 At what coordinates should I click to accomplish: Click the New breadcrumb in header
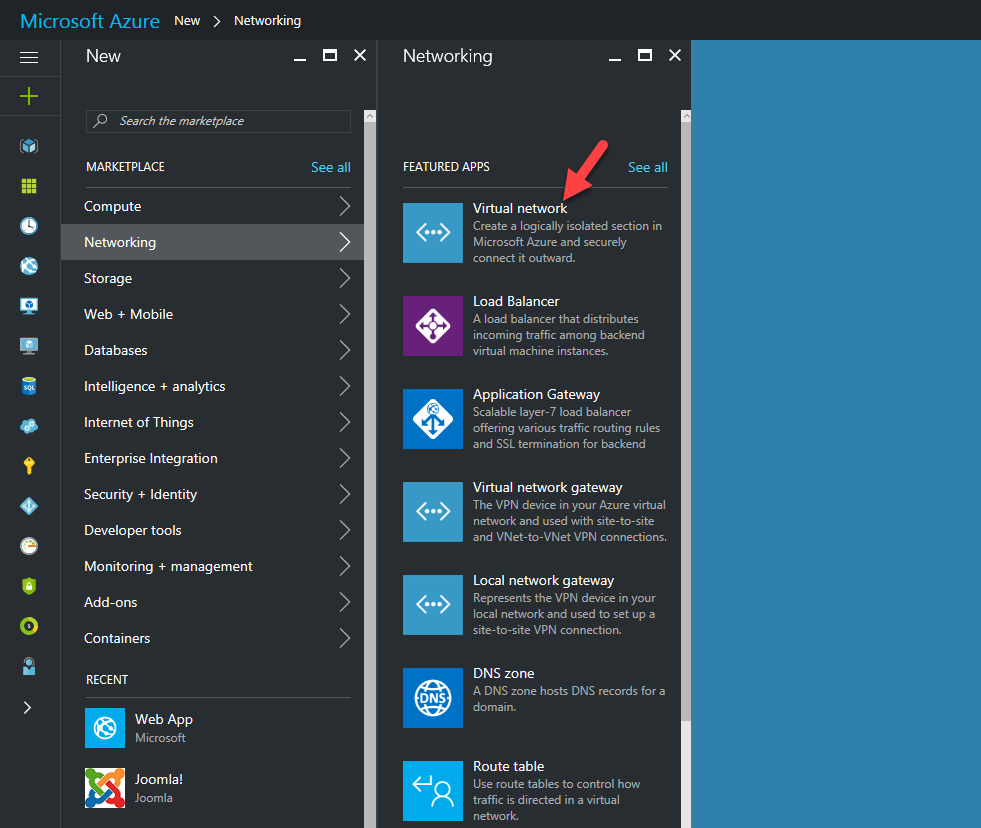click(187, 21)
